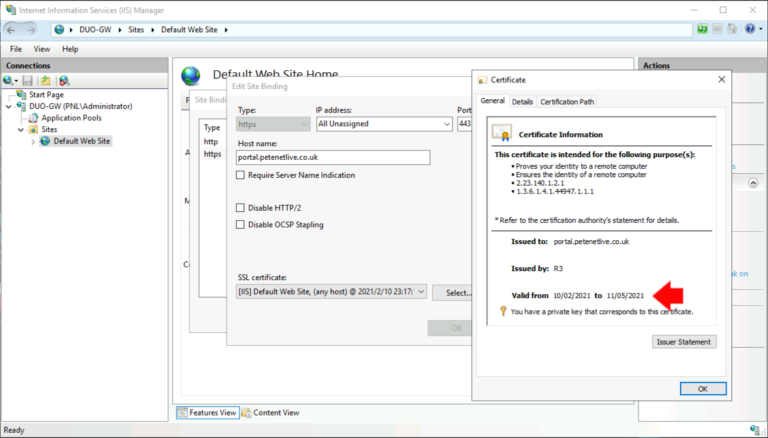This screenshot has height=438, width=768.
Task: Open the help icon dropdown arrow
Action: (x=760, y=29)
